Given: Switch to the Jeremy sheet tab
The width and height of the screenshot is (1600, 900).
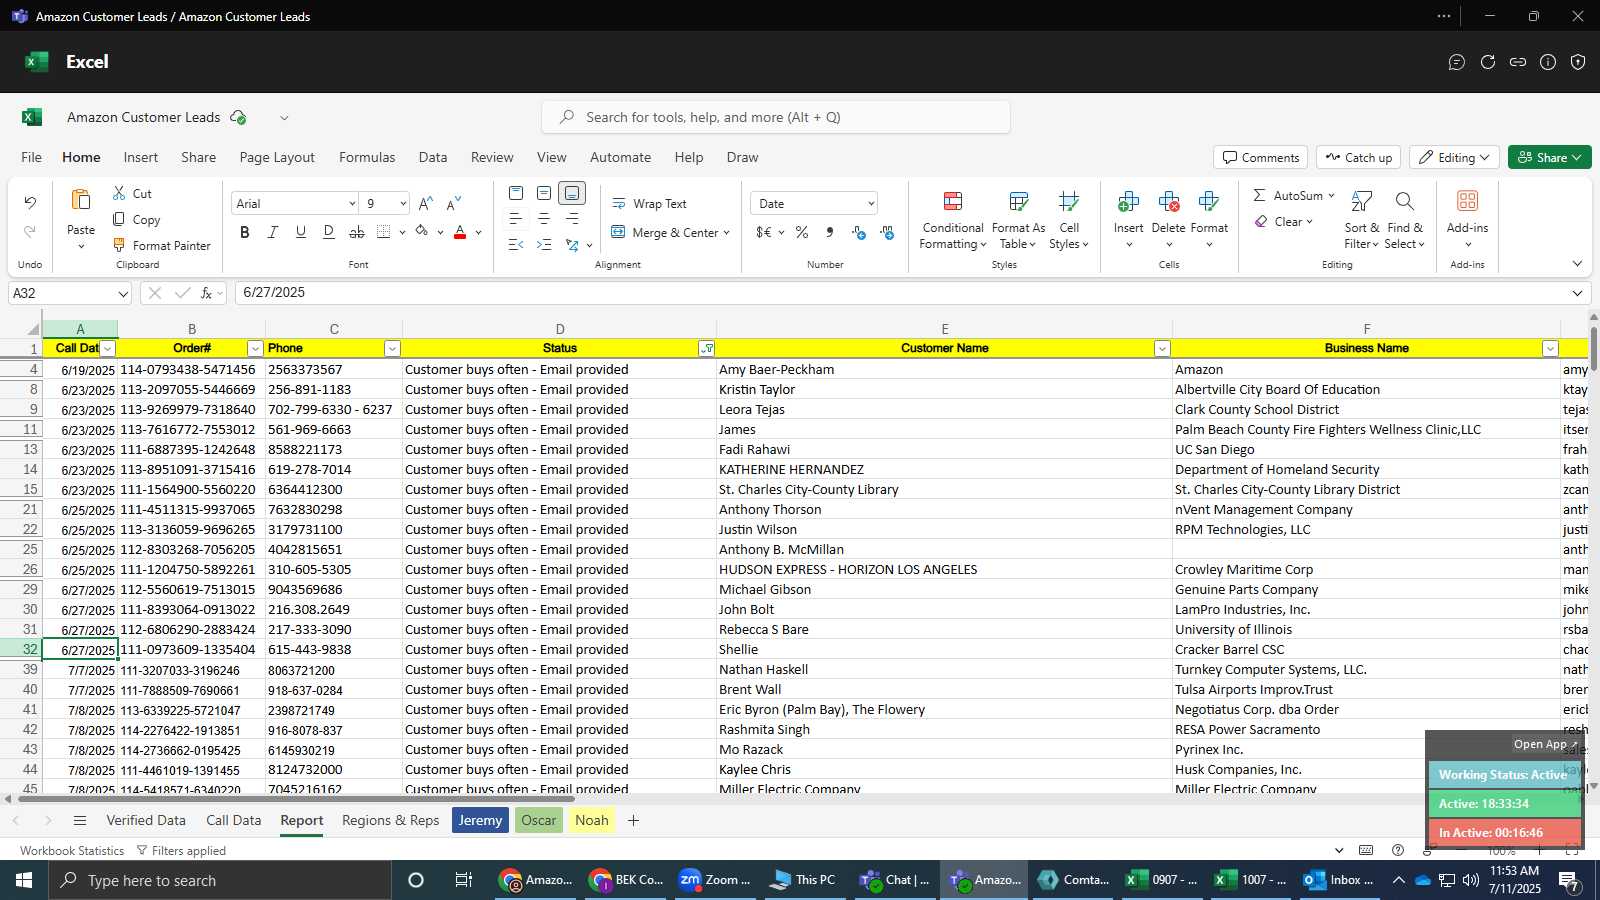Looking at the screenshot, I should point(480,820).
